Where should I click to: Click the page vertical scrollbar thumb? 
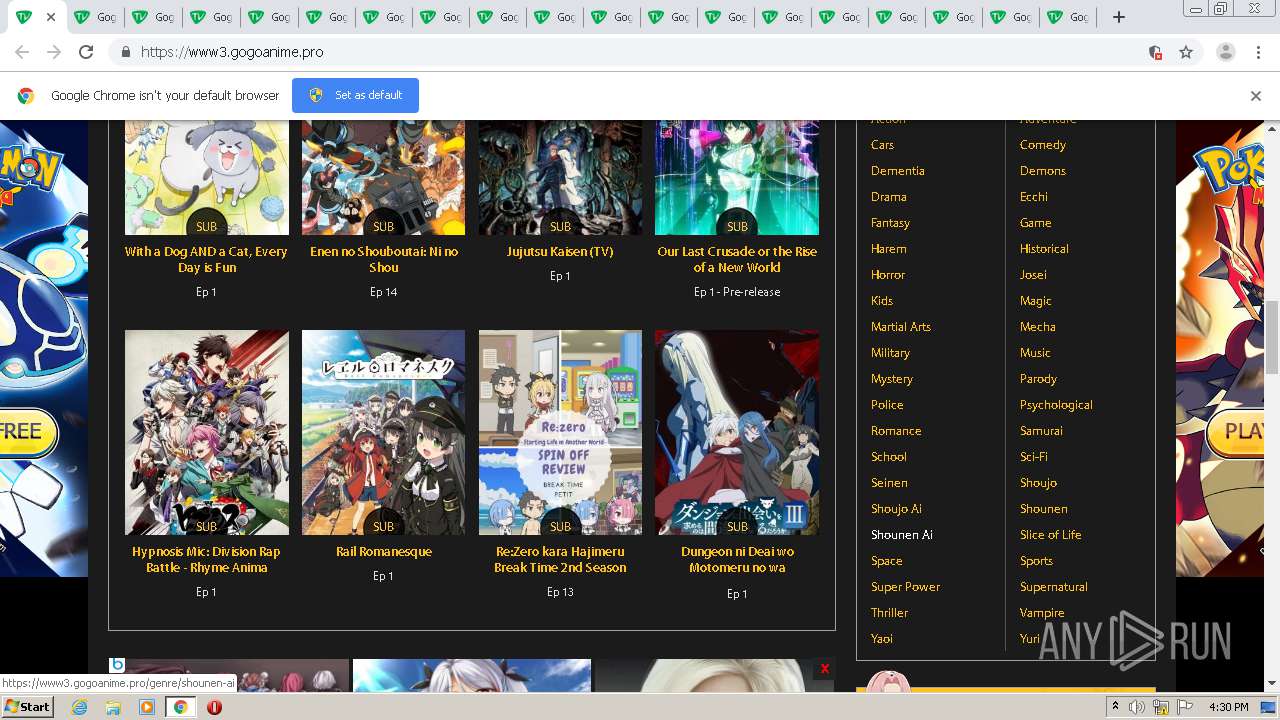click(1271, 336)
